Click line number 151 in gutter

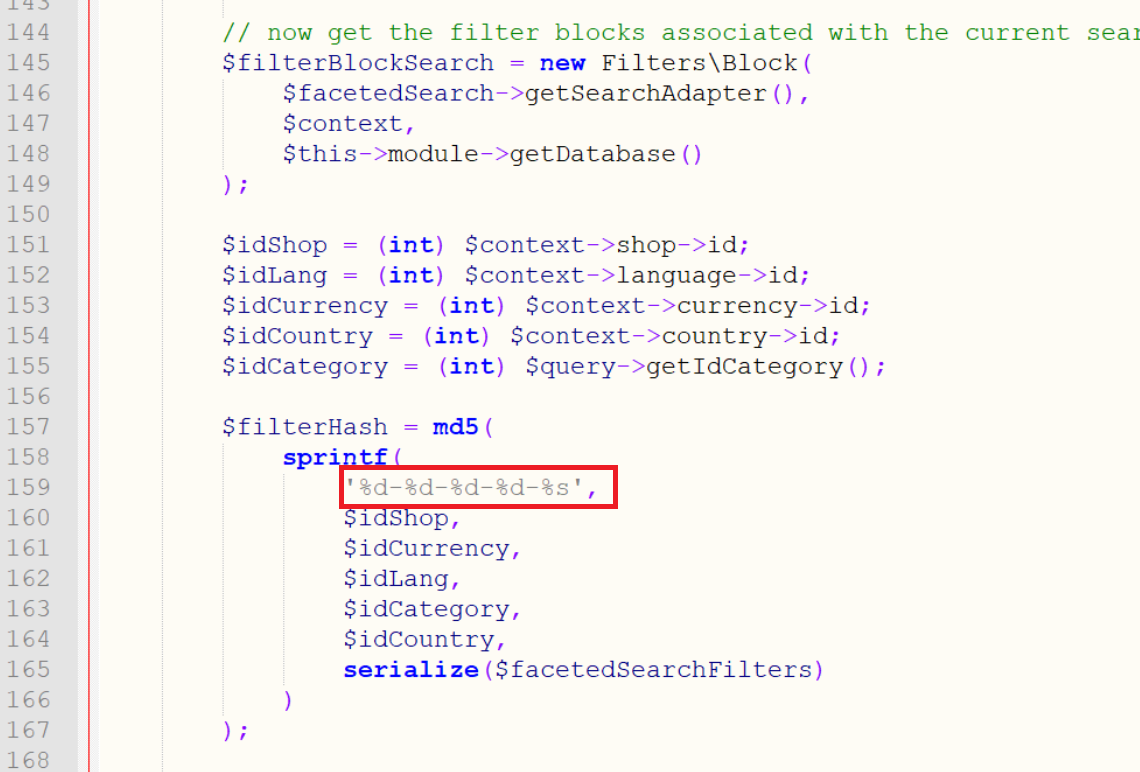(x=28, y=245)
